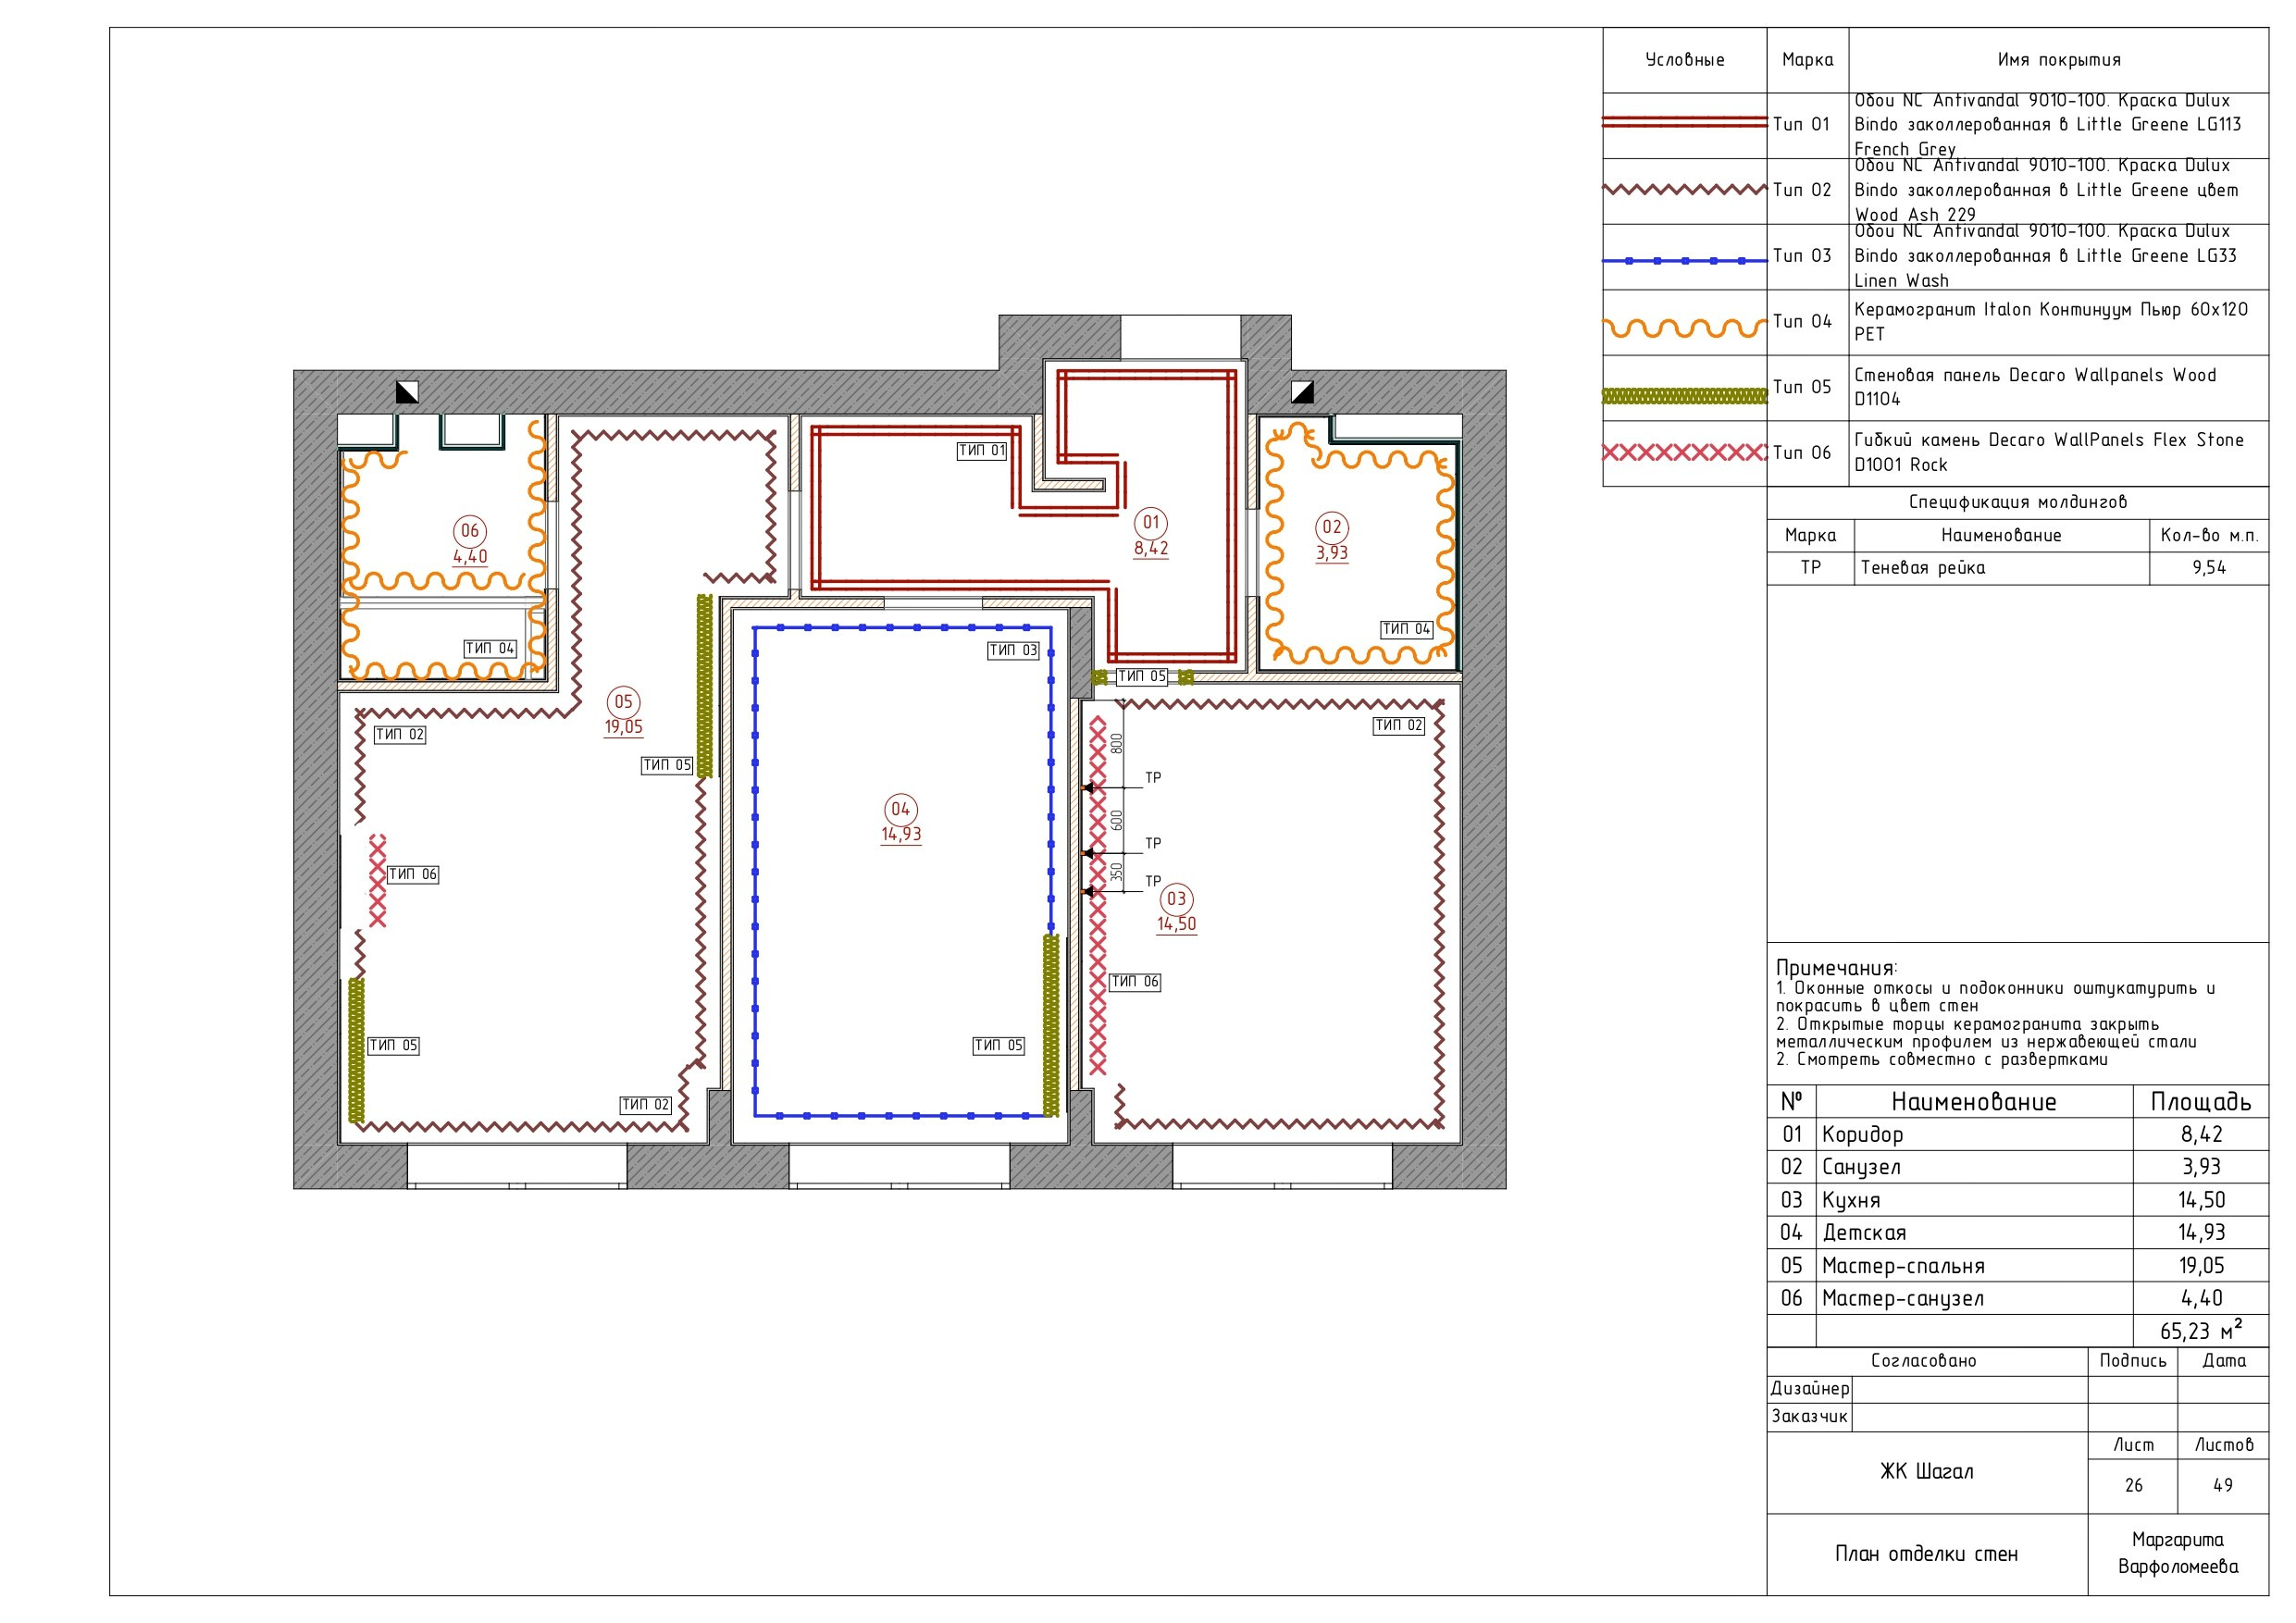Screen dimensions: 2296x1623
Task: Click the olive coil swatch for Тип 05
Action: [1684, 396]
